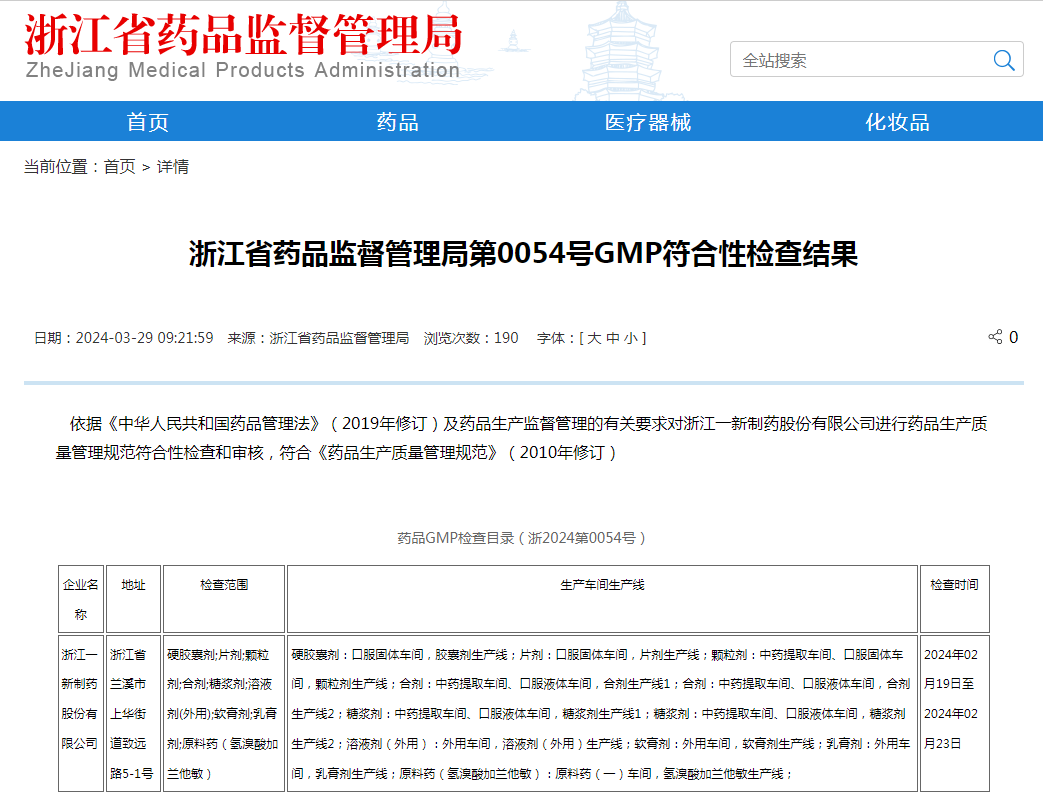Set font size to 大
Image resolution: width=1043 pixels, height=806 pixels.
coord(594,338)
